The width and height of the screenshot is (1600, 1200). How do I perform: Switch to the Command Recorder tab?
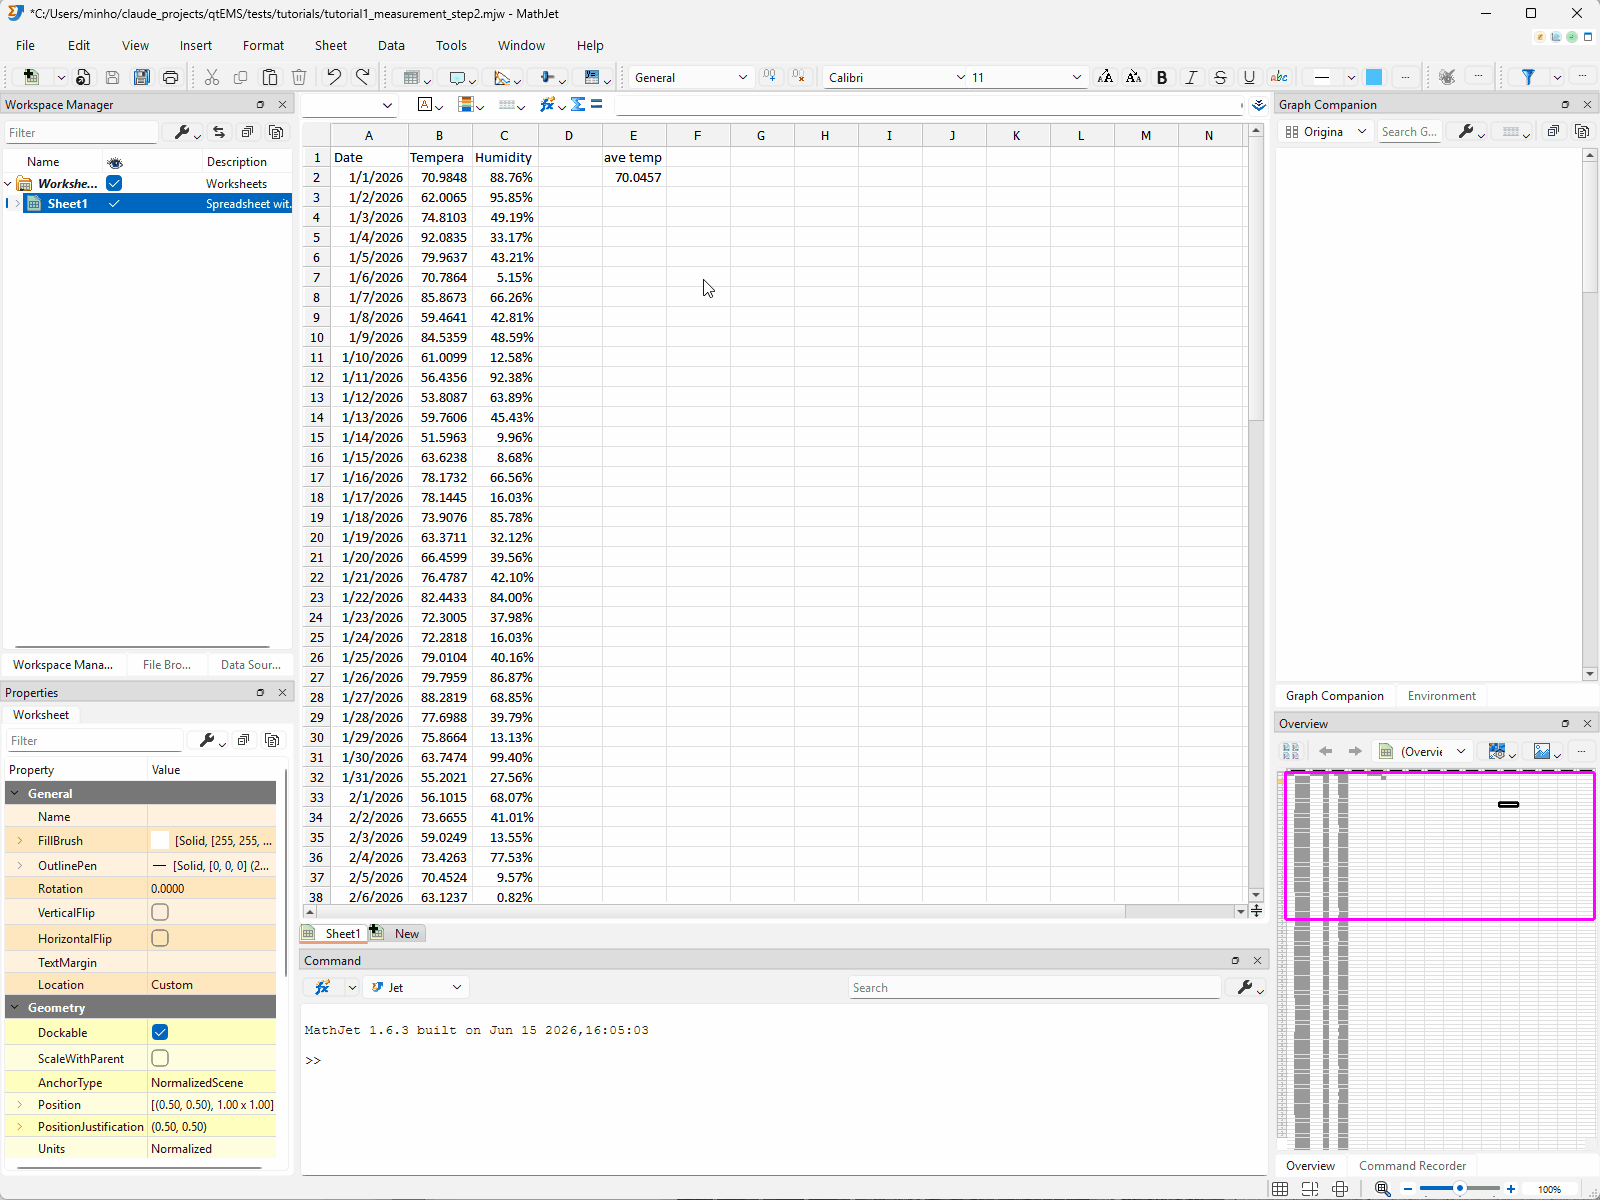(x=1412, y=1166)
